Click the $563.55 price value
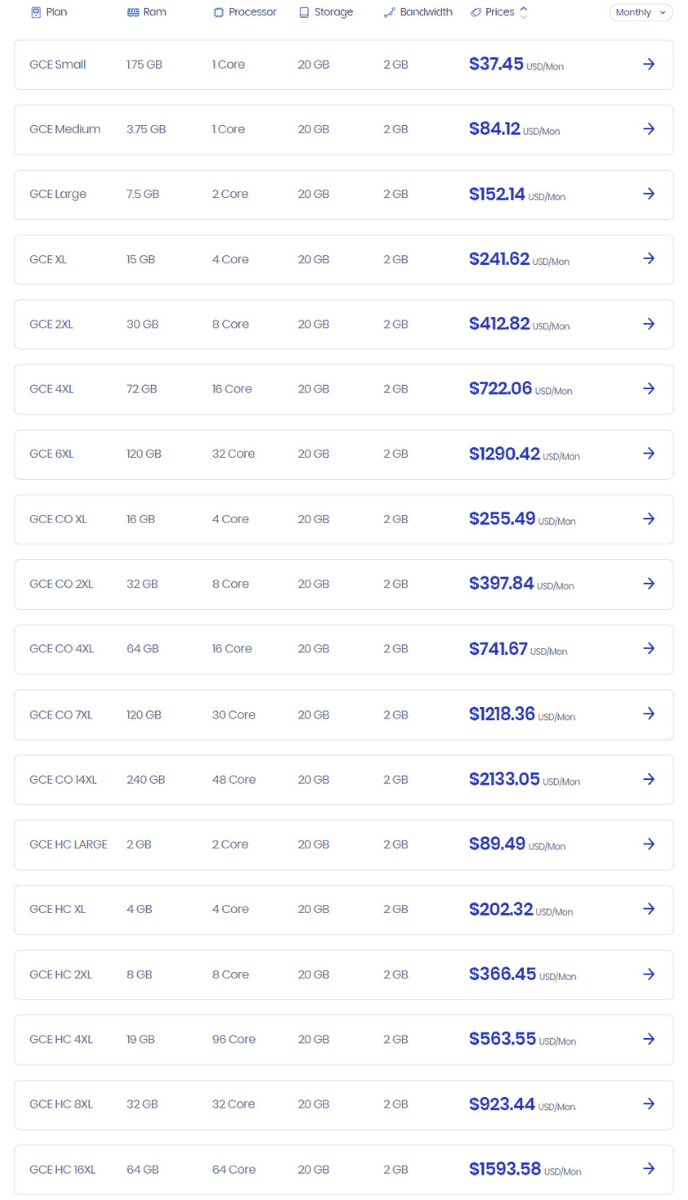This screenshot has width=688, height=1200. click(502, 1039)
